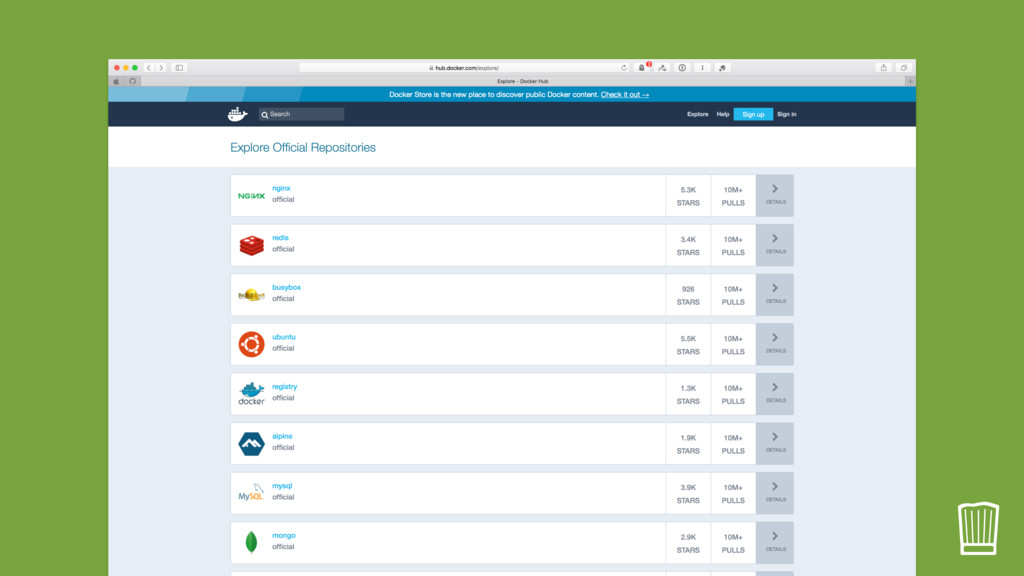The width and height of the screenshot is (1024, 576).
Task: Click the Sign in link
Action: pos(786,114)
